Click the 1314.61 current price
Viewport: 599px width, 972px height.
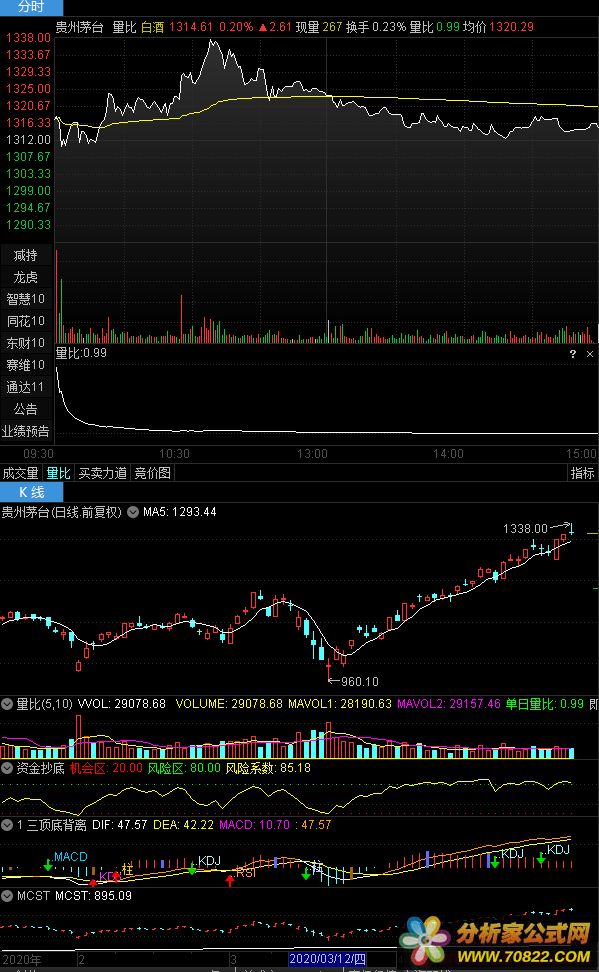click(x=191, y=27)
